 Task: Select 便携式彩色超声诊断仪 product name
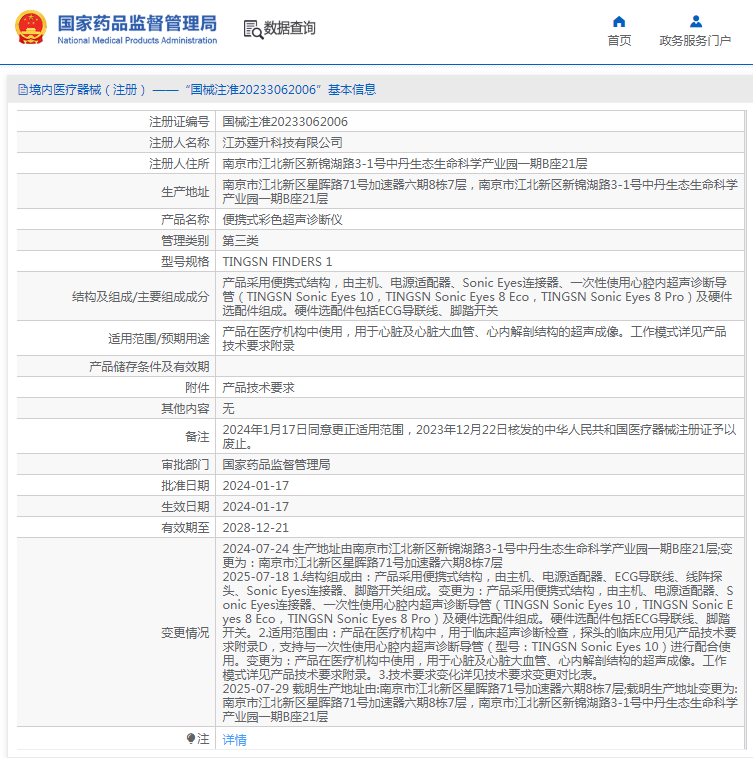coord(283,220)
